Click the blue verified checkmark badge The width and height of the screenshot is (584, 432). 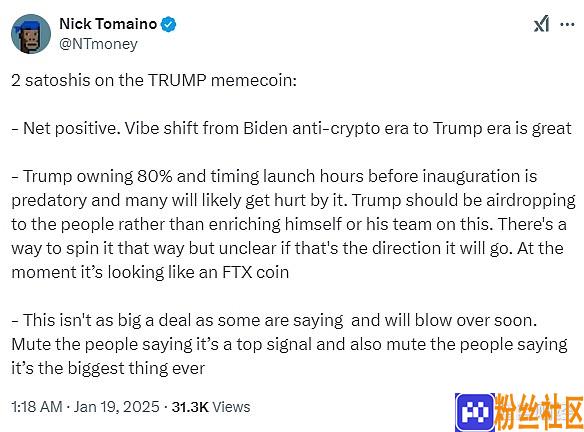click(168, 25)
